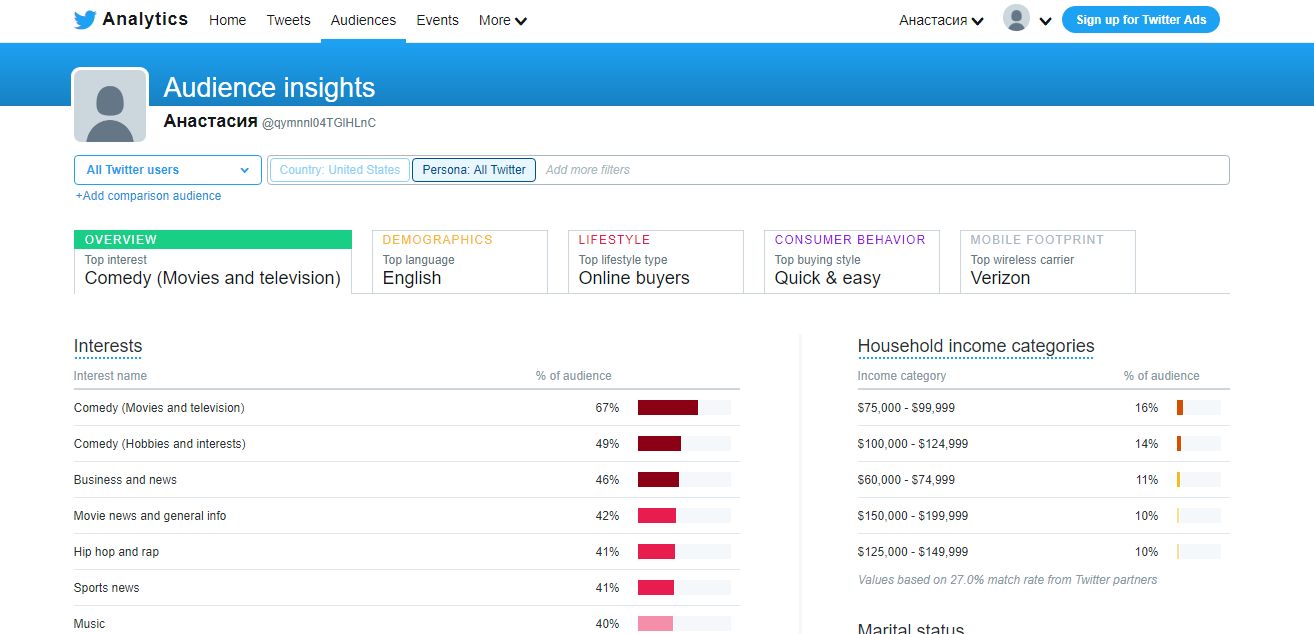This screenshot has width=1314, height=634.
Task: Click the Sign up for Twitter Ads button
Action: (1140, 19)
